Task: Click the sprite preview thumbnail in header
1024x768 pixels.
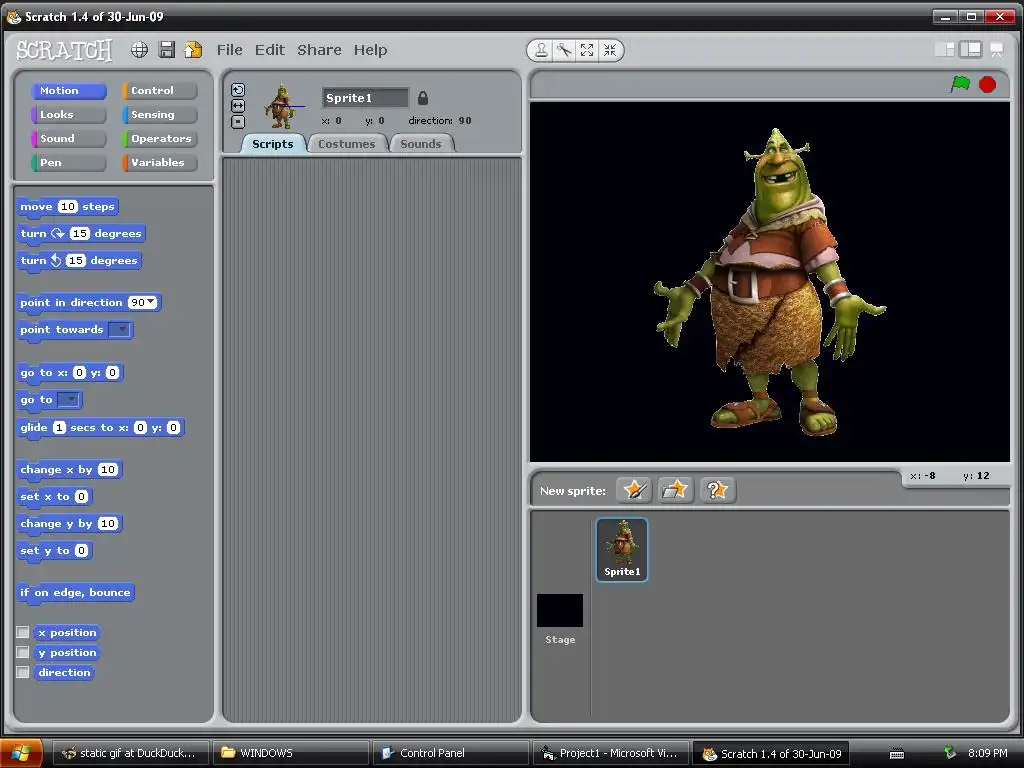Action: click(282, 106)
